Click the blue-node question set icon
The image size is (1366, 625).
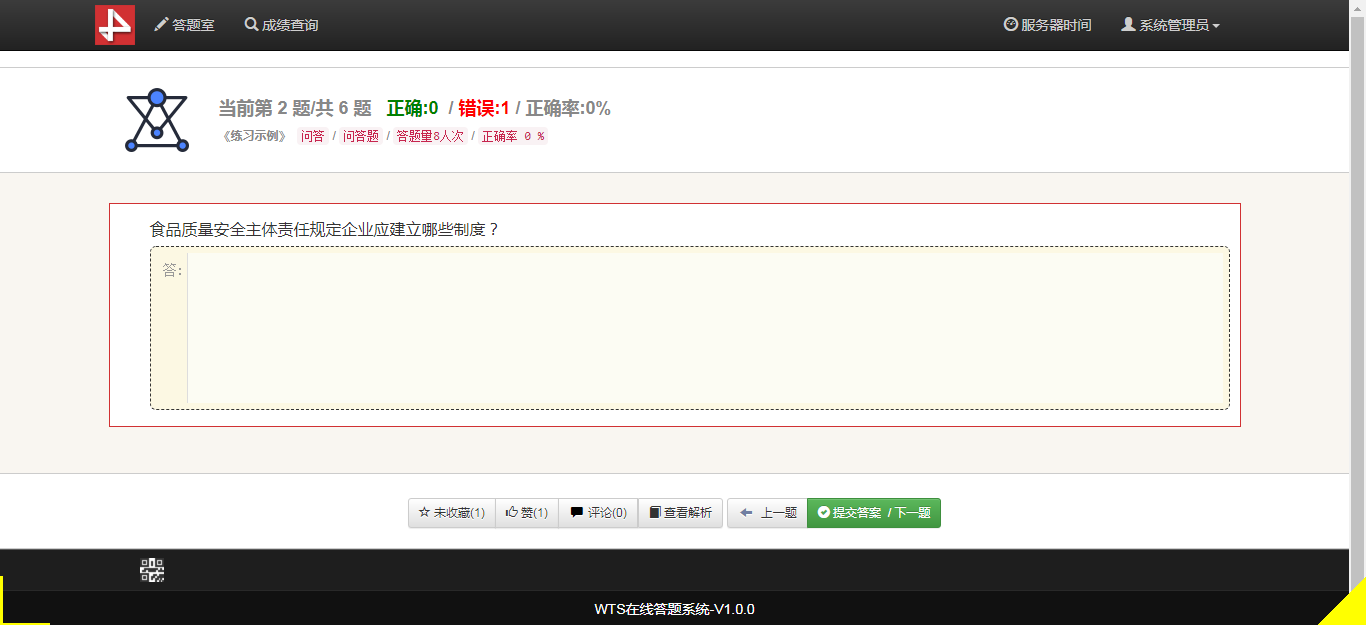point(157,121)
